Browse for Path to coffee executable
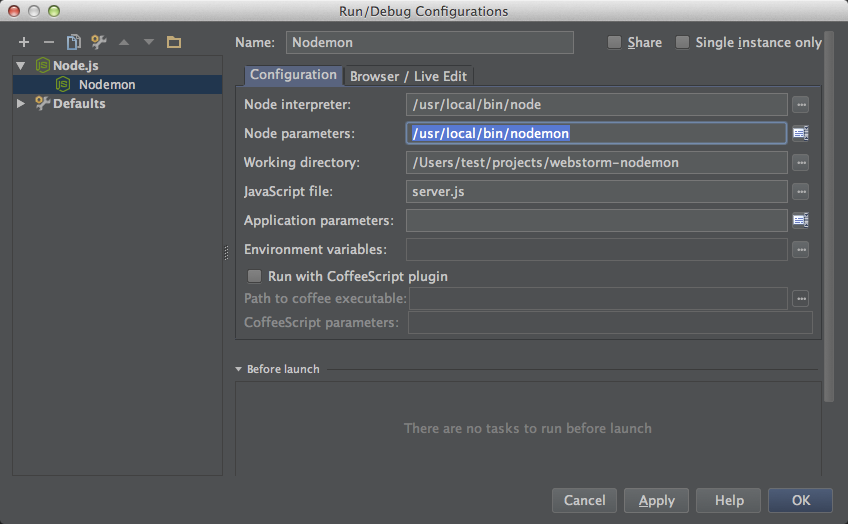848x524 pixels. pos(800,299)
